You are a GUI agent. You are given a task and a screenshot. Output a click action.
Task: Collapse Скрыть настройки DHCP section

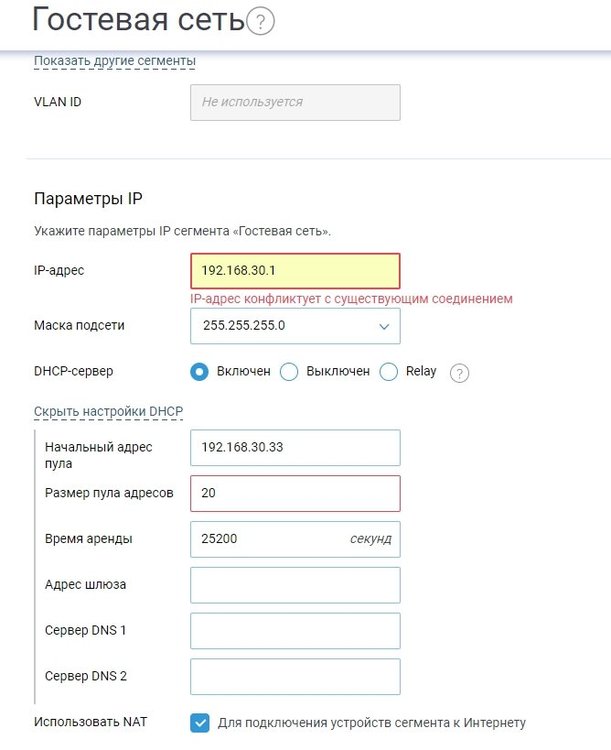pos(109,411)
